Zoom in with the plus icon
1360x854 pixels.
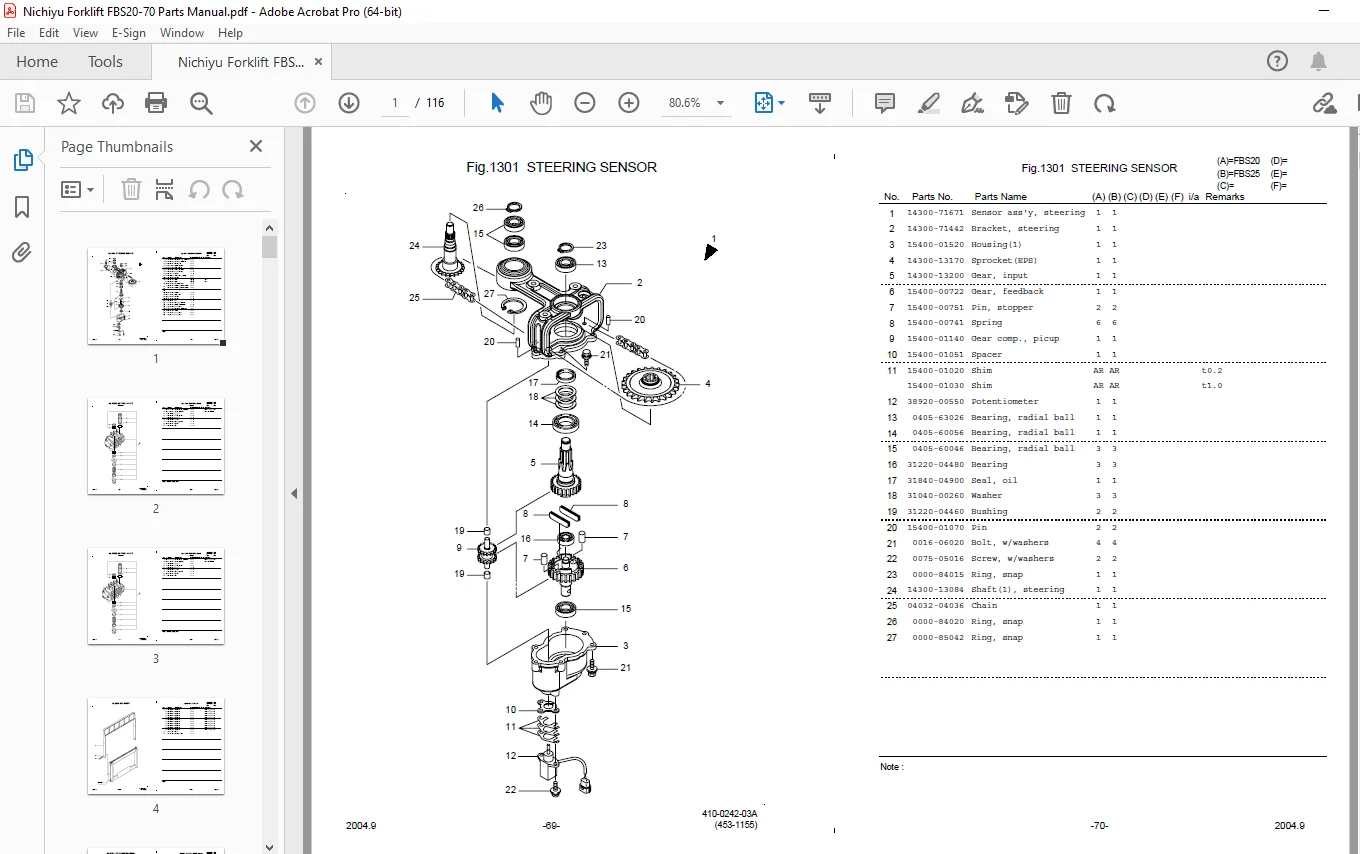[629, 103]
